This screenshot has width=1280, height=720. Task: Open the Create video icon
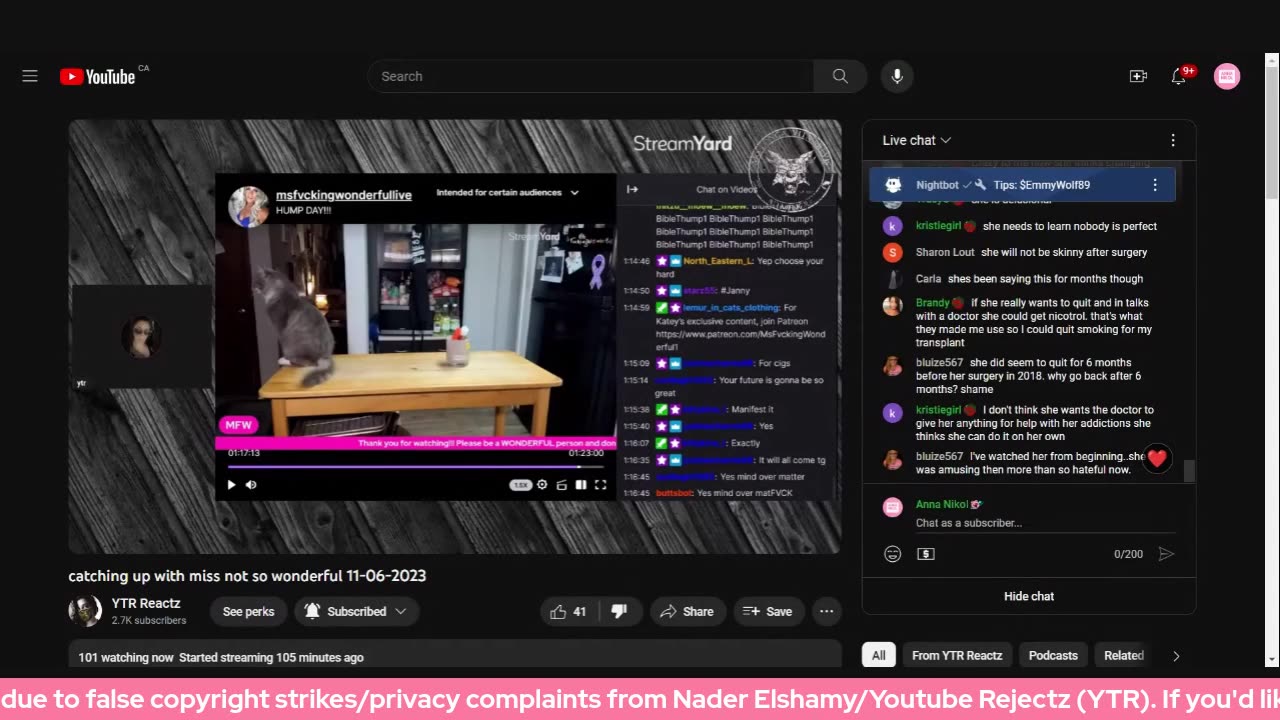click(1138, 76)
